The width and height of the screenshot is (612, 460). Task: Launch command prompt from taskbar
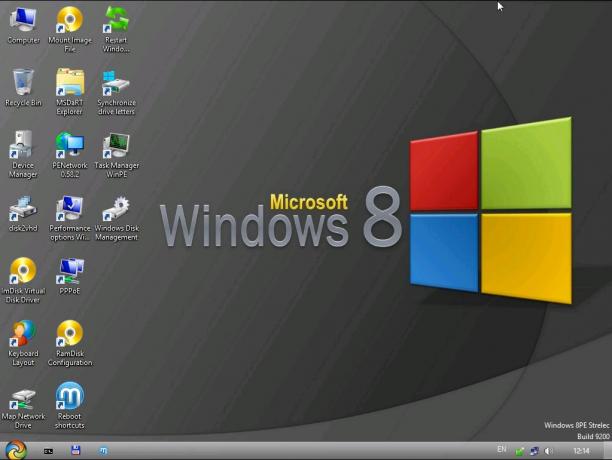(48, 451)
